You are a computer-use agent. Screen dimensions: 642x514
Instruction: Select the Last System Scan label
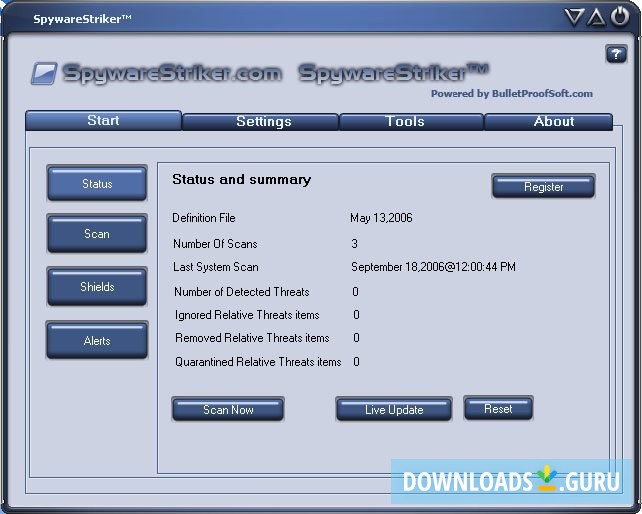pyautogui.click(x=216, y=267)
